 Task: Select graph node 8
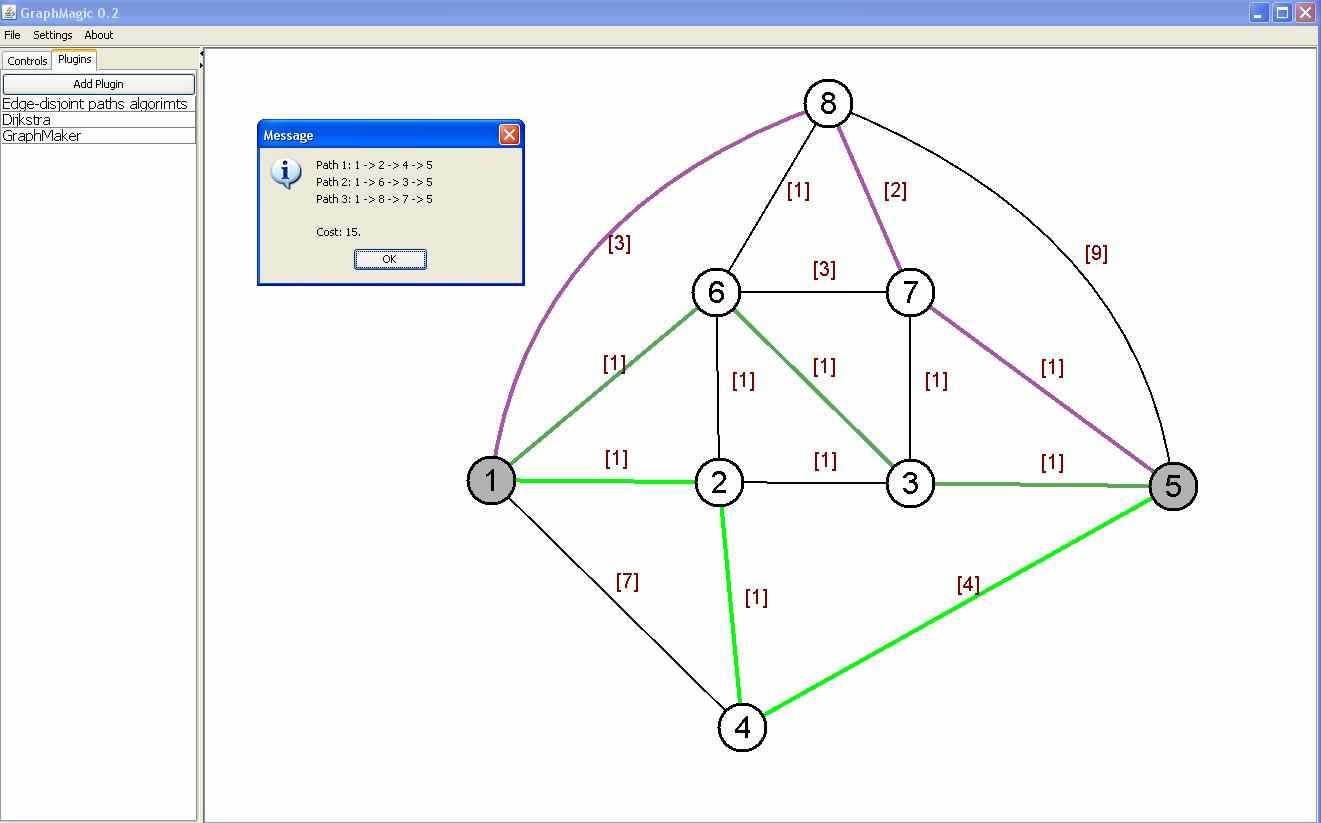[828, 103]
